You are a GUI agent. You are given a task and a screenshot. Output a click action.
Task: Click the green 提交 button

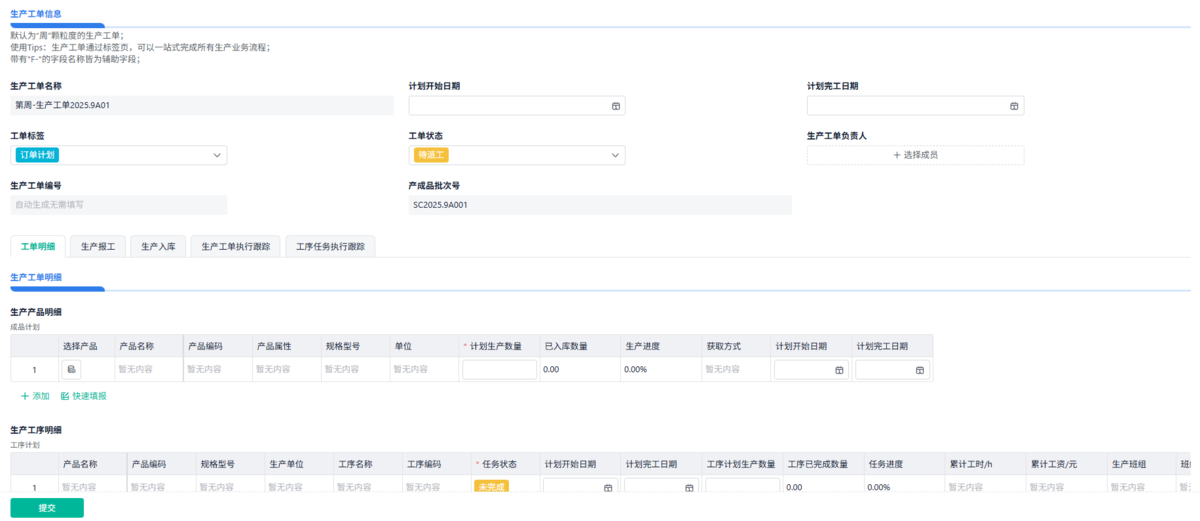tap(47, 508)
